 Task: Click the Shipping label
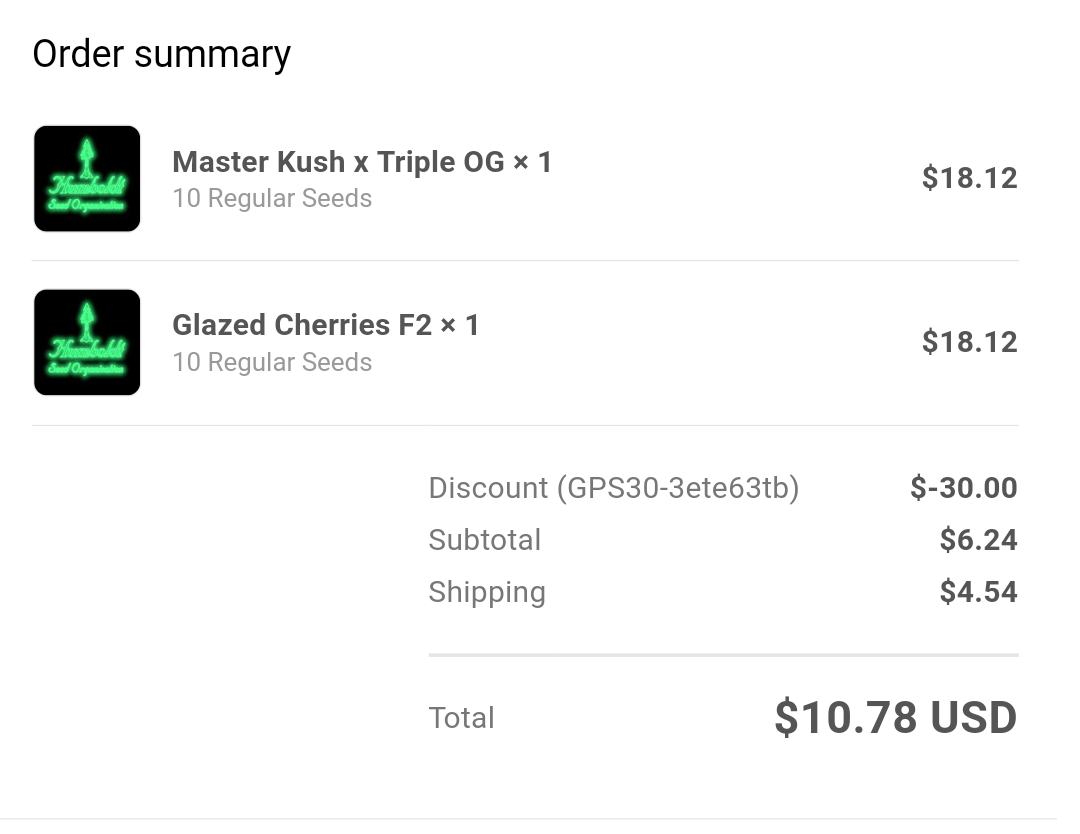(x=487, y=592)
